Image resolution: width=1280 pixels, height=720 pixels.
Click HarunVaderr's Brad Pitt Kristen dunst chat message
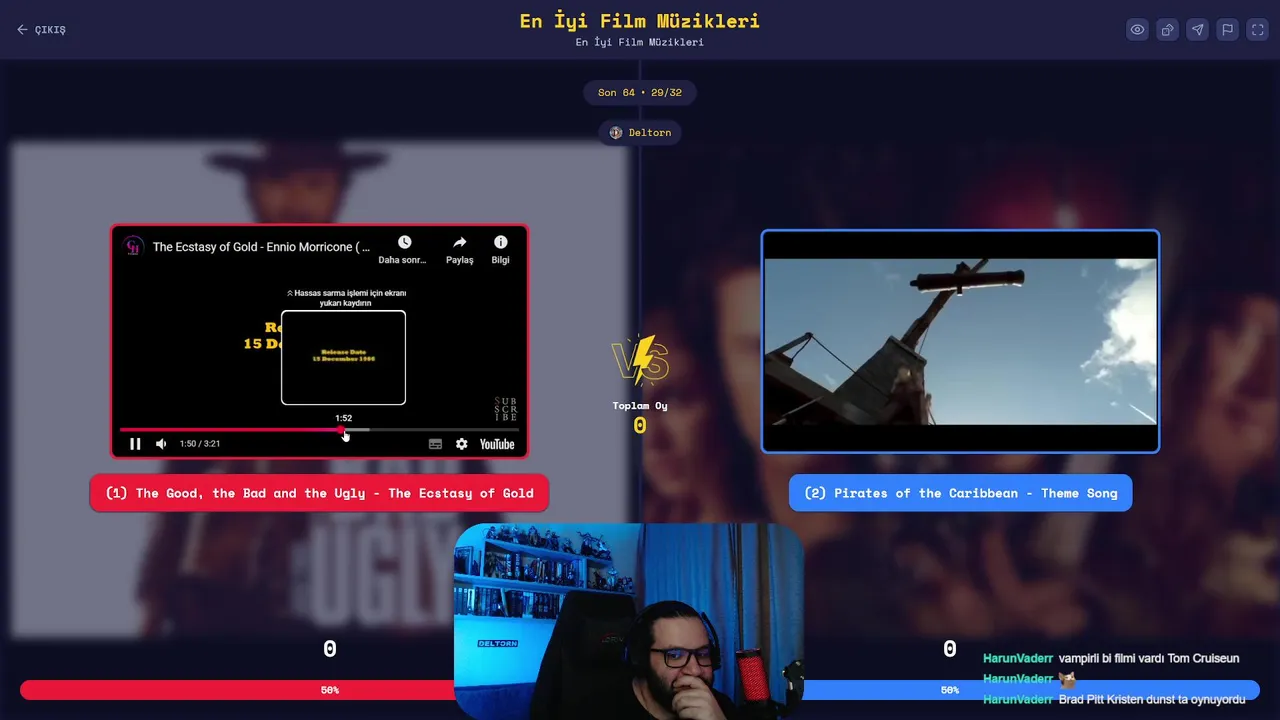[x=1114, y=699]
